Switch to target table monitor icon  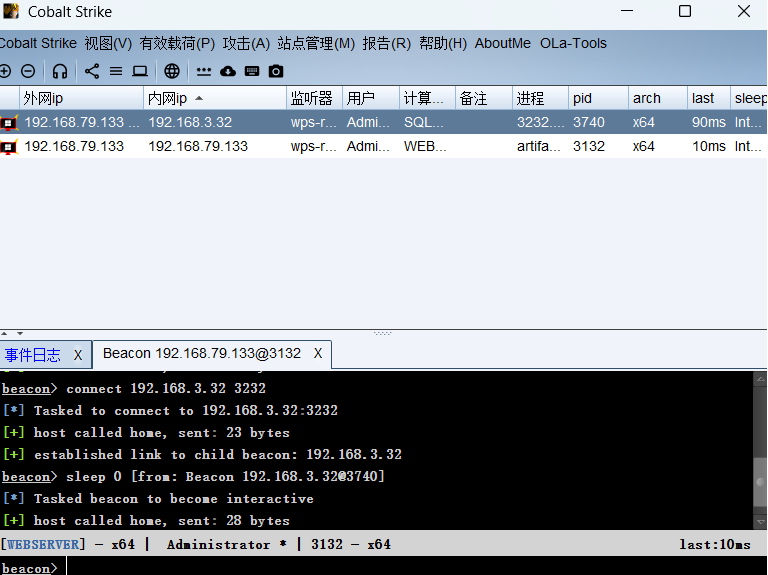pyautogui.click(x=140, y=72)
